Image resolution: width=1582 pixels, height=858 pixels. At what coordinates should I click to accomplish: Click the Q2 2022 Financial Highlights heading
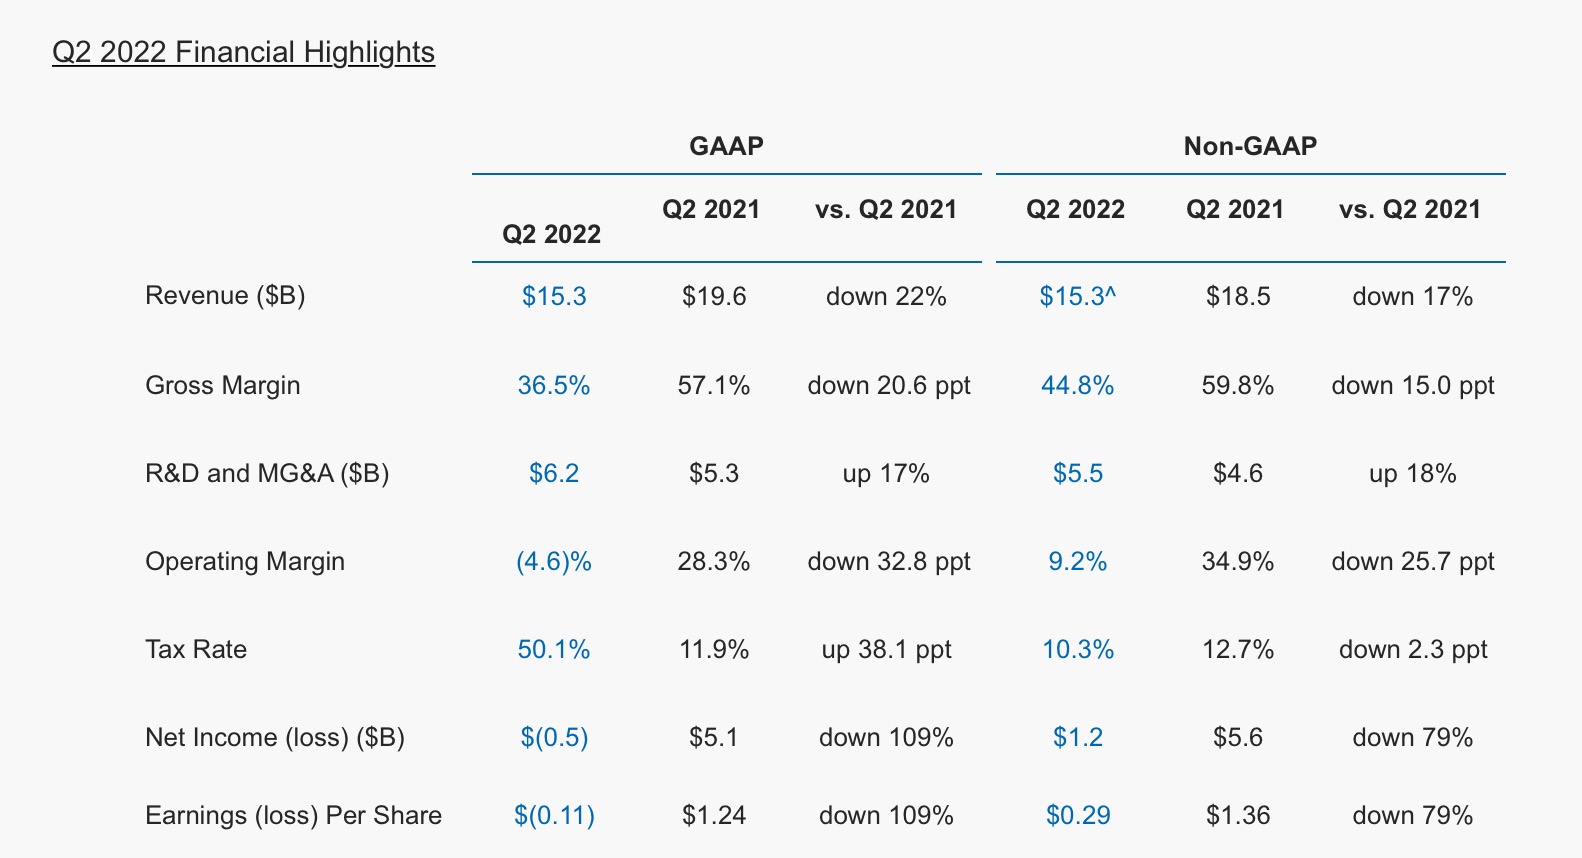(x=243, y=52)
